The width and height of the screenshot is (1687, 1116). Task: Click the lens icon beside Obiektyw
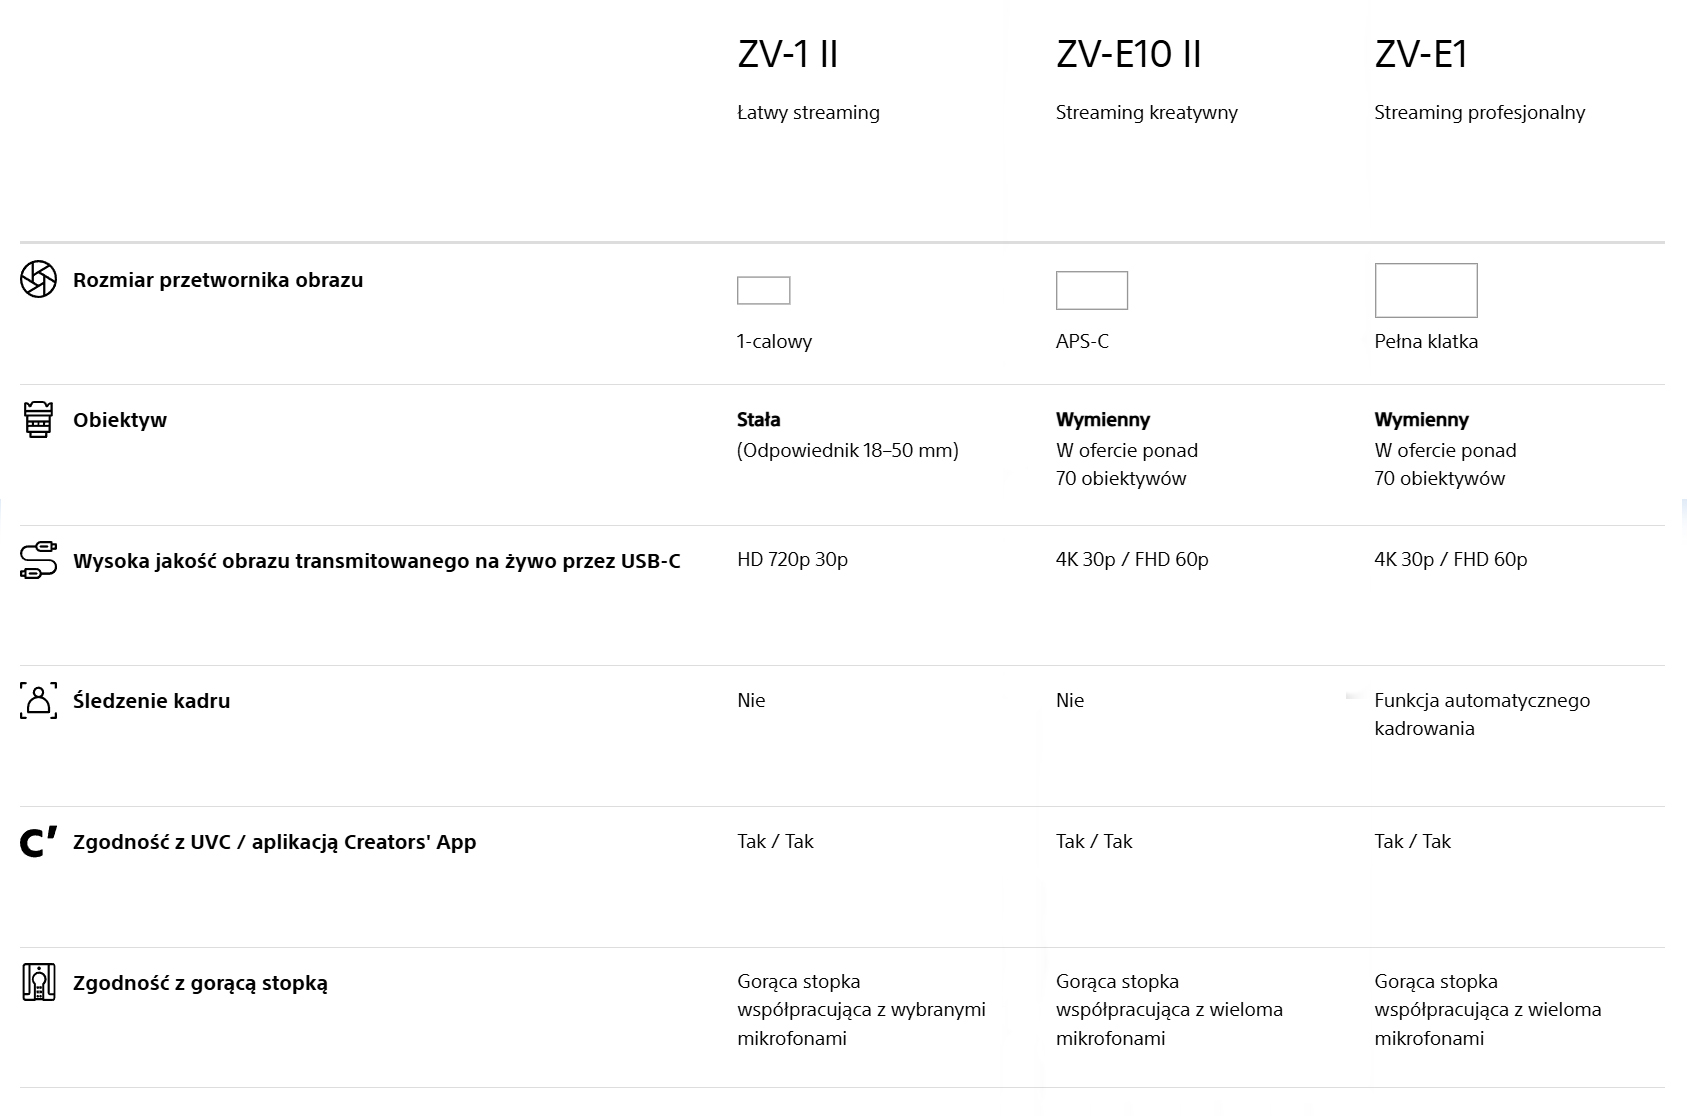coord(38,420)
